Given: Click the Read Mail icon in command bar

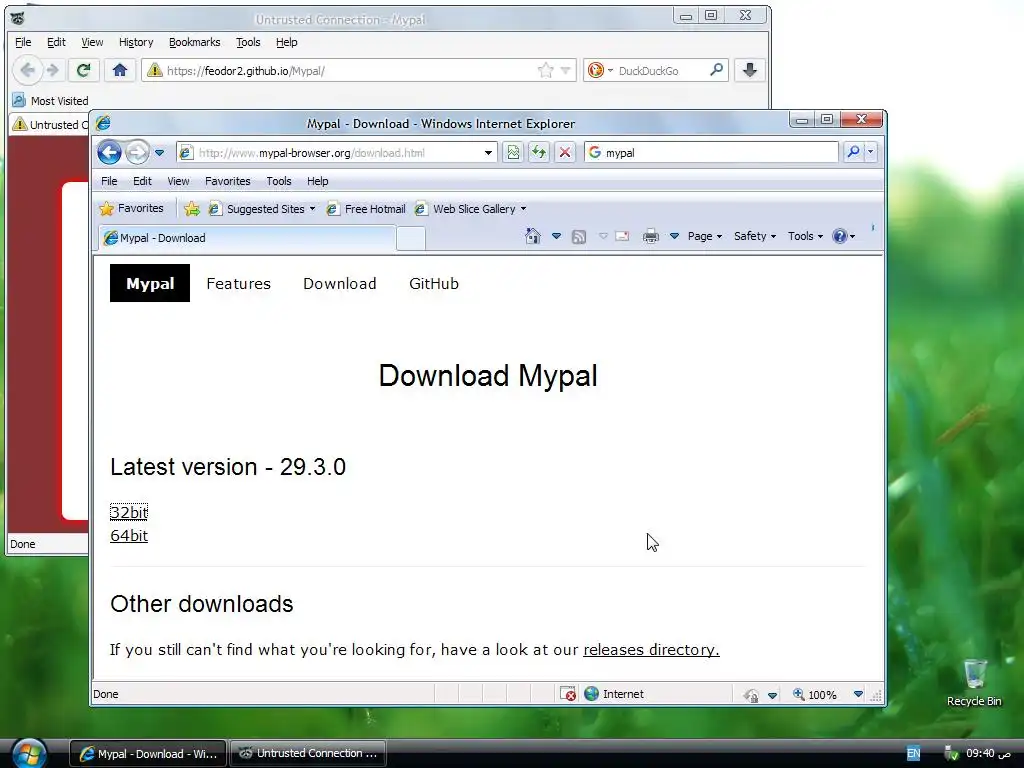Looking at the screenshot, I should click(x=622, y=236).
